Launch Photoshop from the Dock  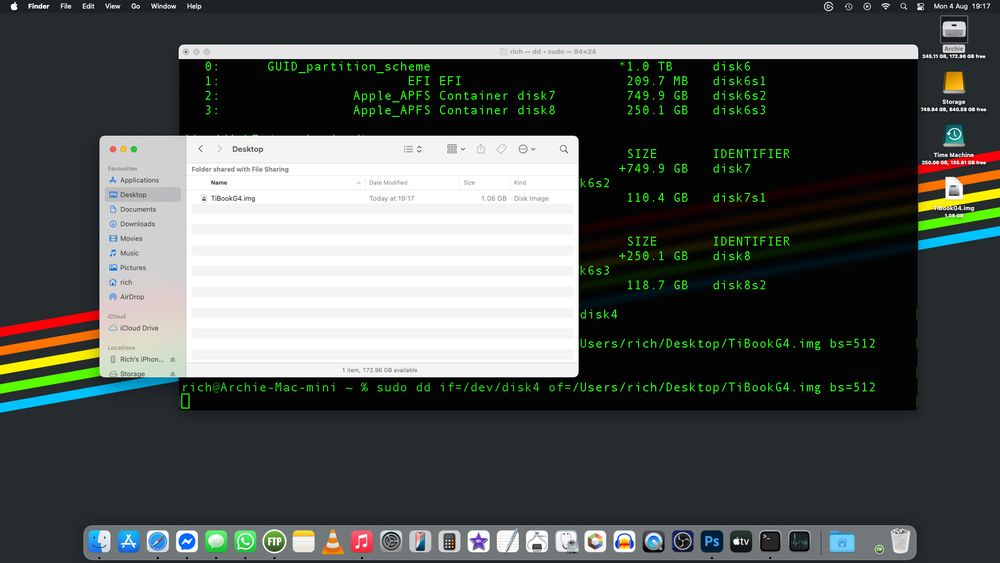(712, 542)
